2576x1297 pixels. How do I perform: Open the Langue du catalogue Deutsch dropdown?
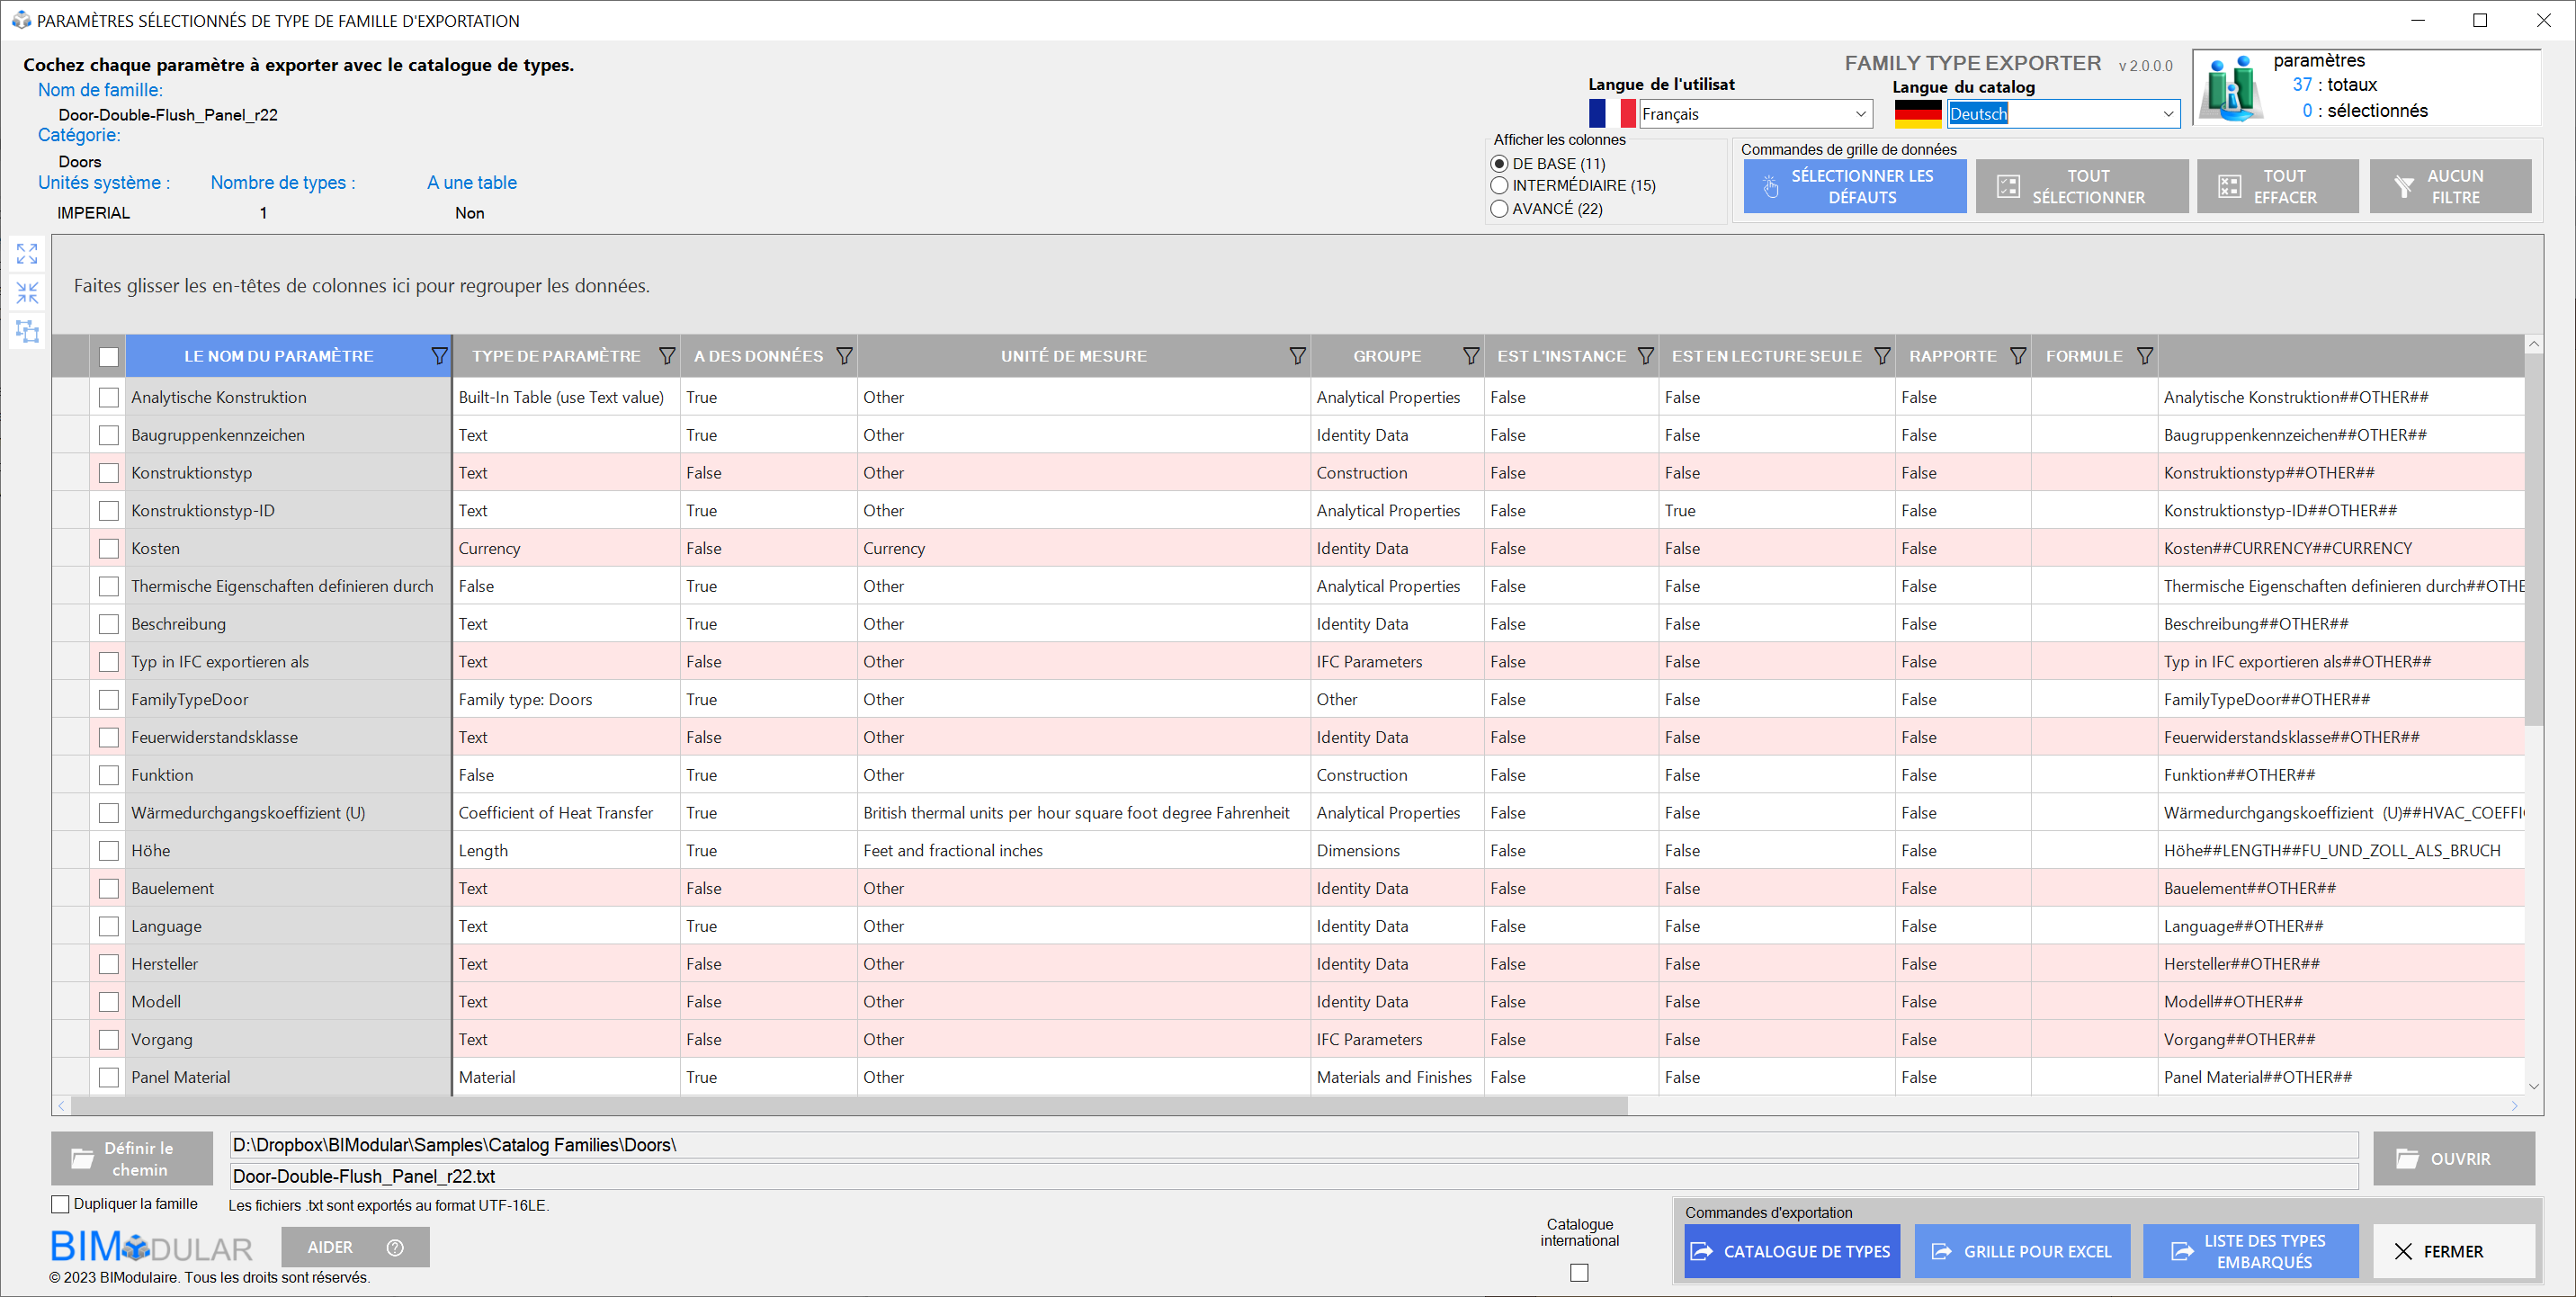coord(2167,114)
